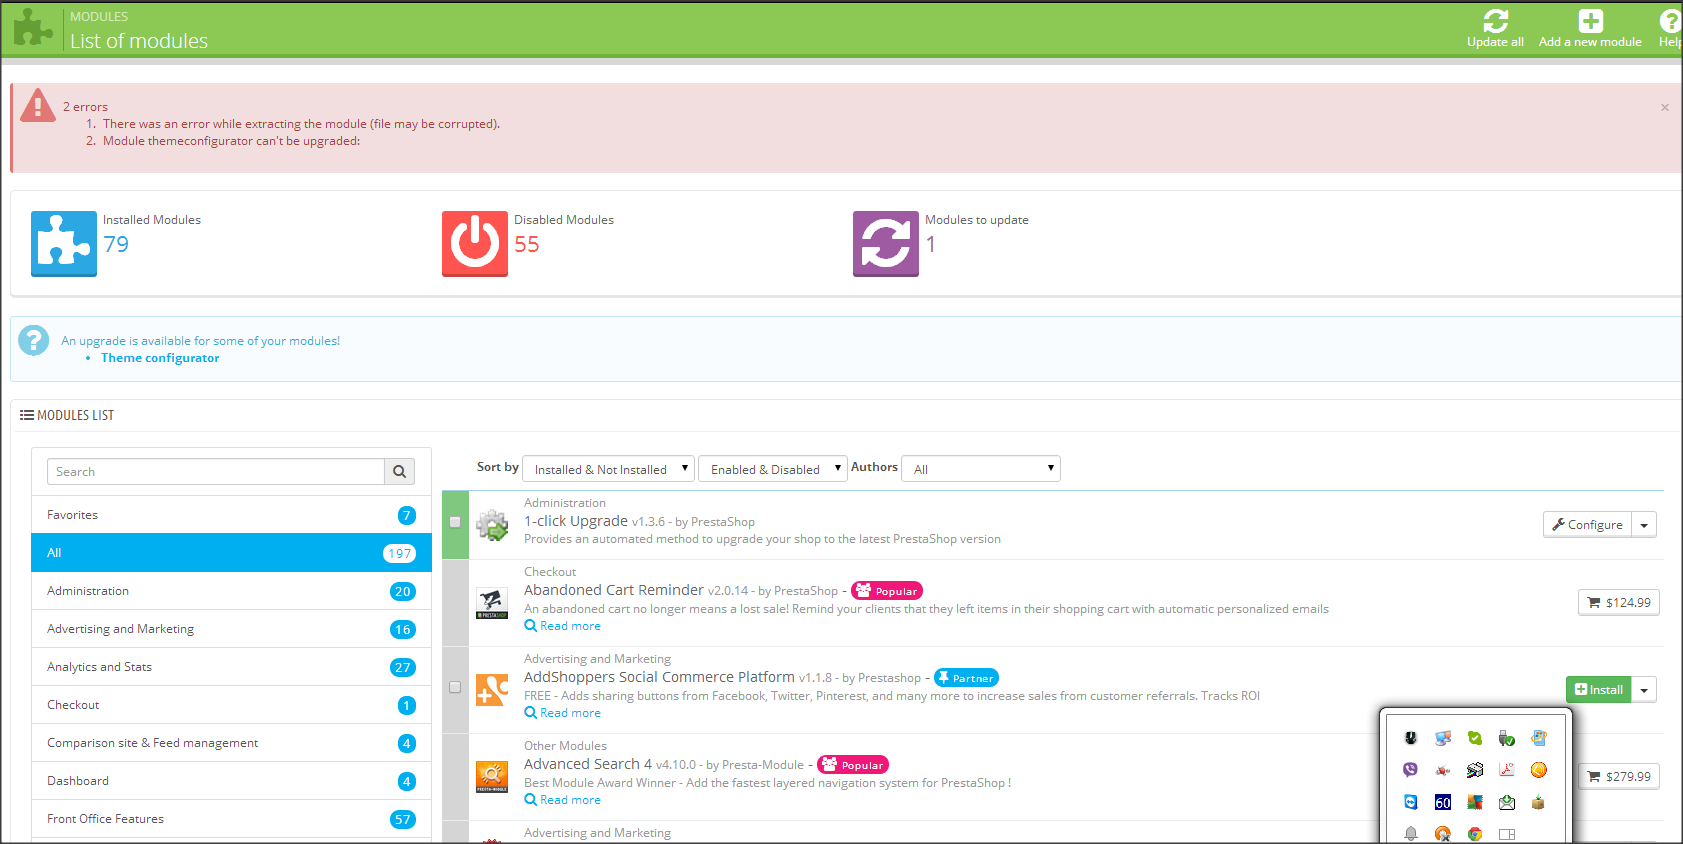The height and width of the screenshot is (844, 1683).
Task: Select the All modules category
Action: pyautogui.click(x=231, y=553)
